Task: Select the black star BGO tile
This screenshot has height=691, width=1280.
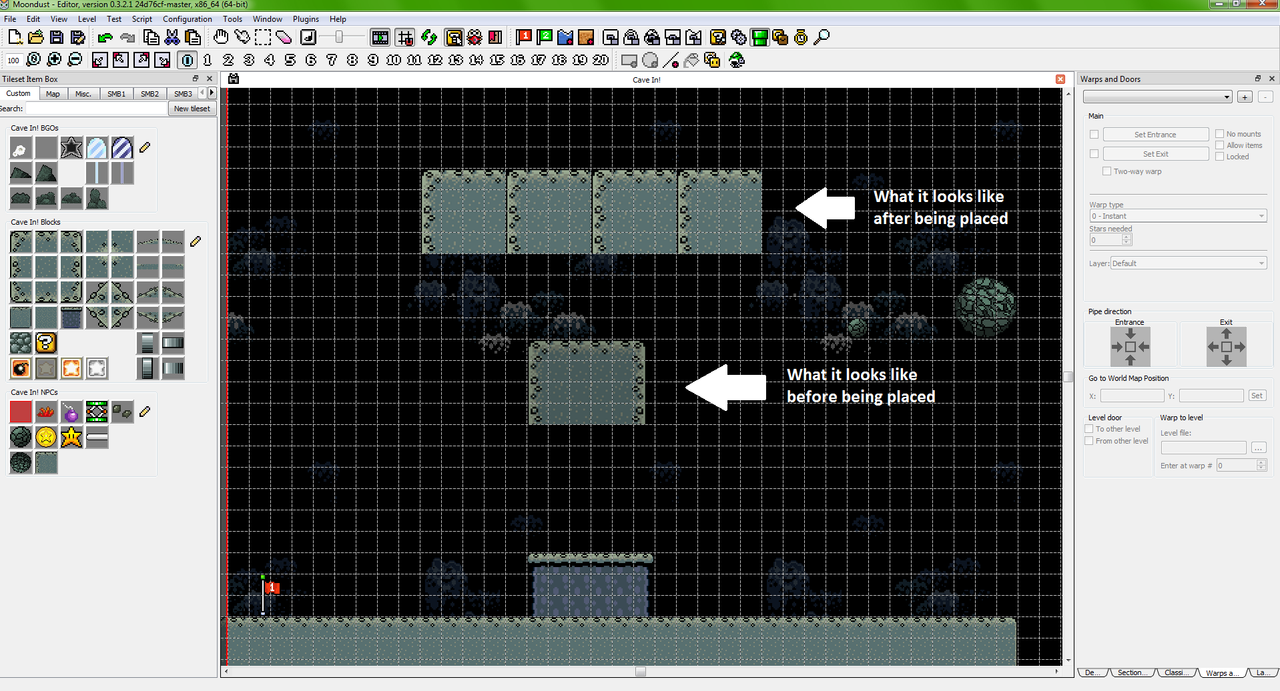Action: 71,149
